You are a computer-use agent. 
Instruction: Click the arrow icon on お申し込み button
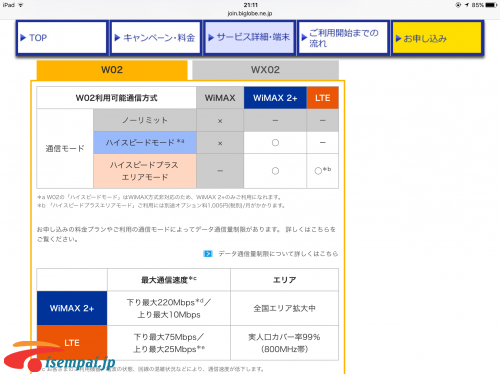(x=398, y=38)
